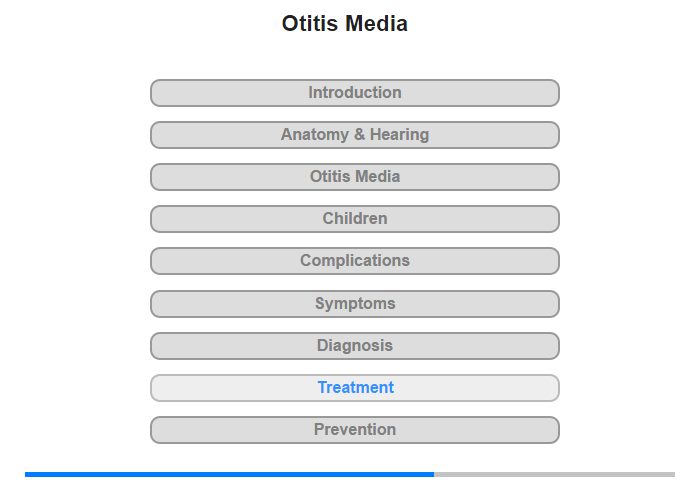Open the Prevention section
The width and height of the screenshot is (700, 480).
(354, 430)
